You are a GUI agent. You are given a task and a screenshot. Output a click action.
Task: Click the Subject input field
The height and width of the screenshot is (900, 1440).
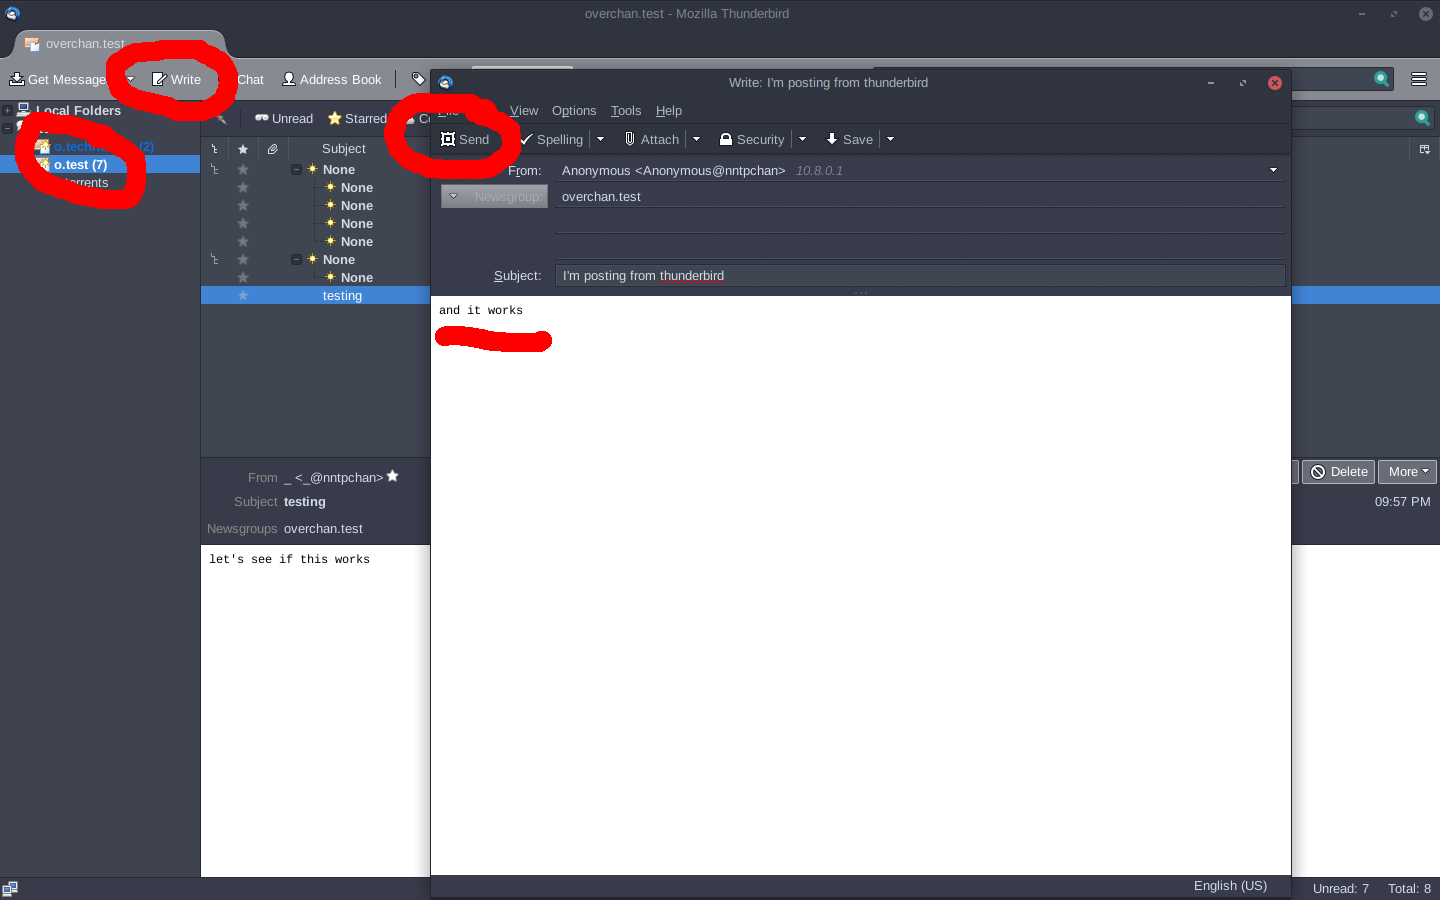pyautogui.click(x=920, y=276)
